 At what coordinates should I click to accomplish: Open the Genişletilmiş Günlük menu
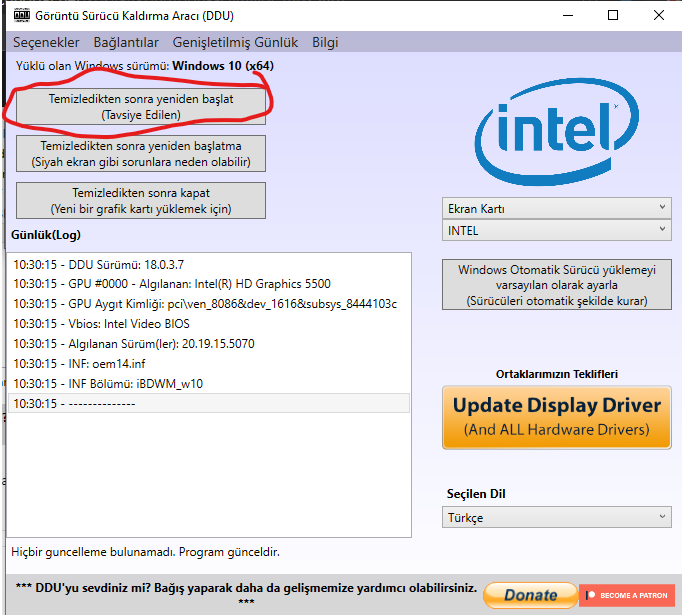pyautogui.click(x=235, y=42)
